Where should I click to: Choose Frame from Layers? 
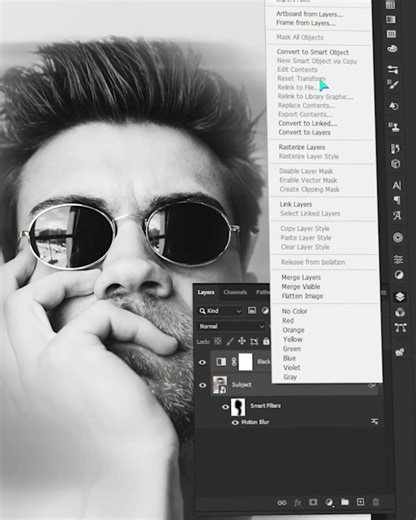(306, 23)
